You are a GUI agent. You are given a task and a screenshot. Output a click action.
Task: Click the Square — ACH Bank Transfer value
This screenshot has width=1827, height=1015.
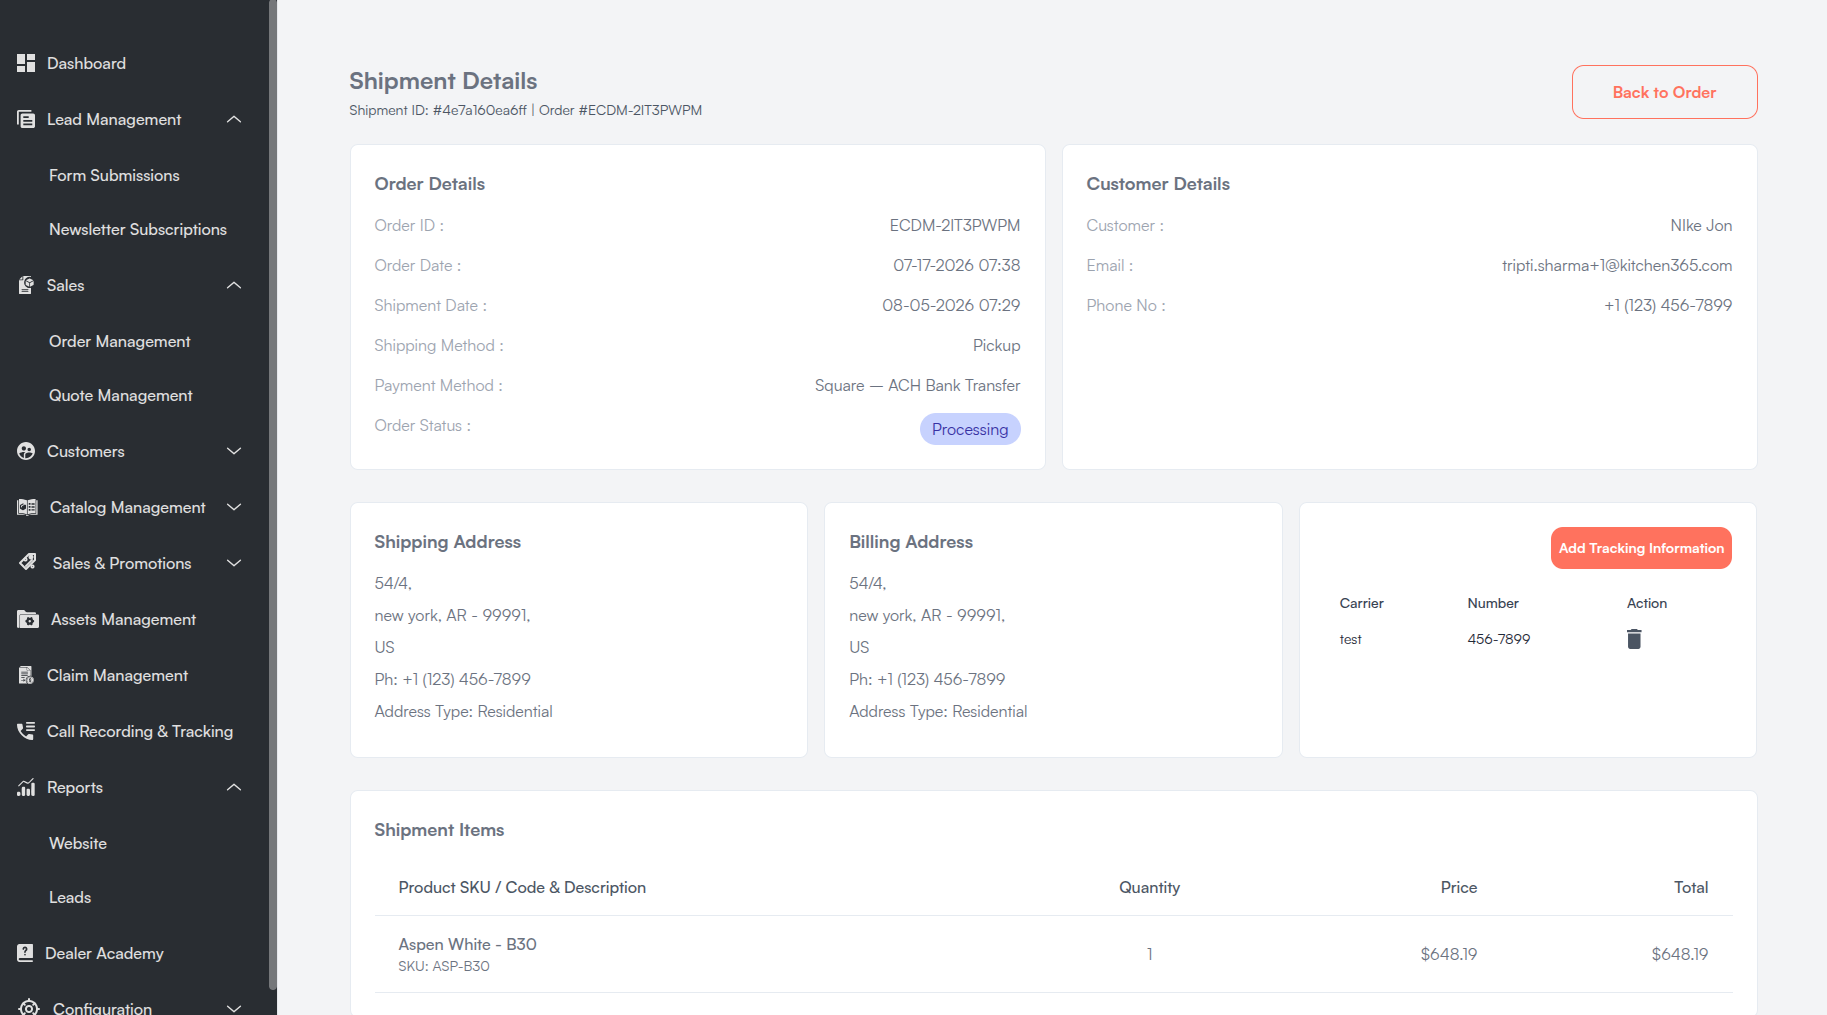click(x=917, y=385)
